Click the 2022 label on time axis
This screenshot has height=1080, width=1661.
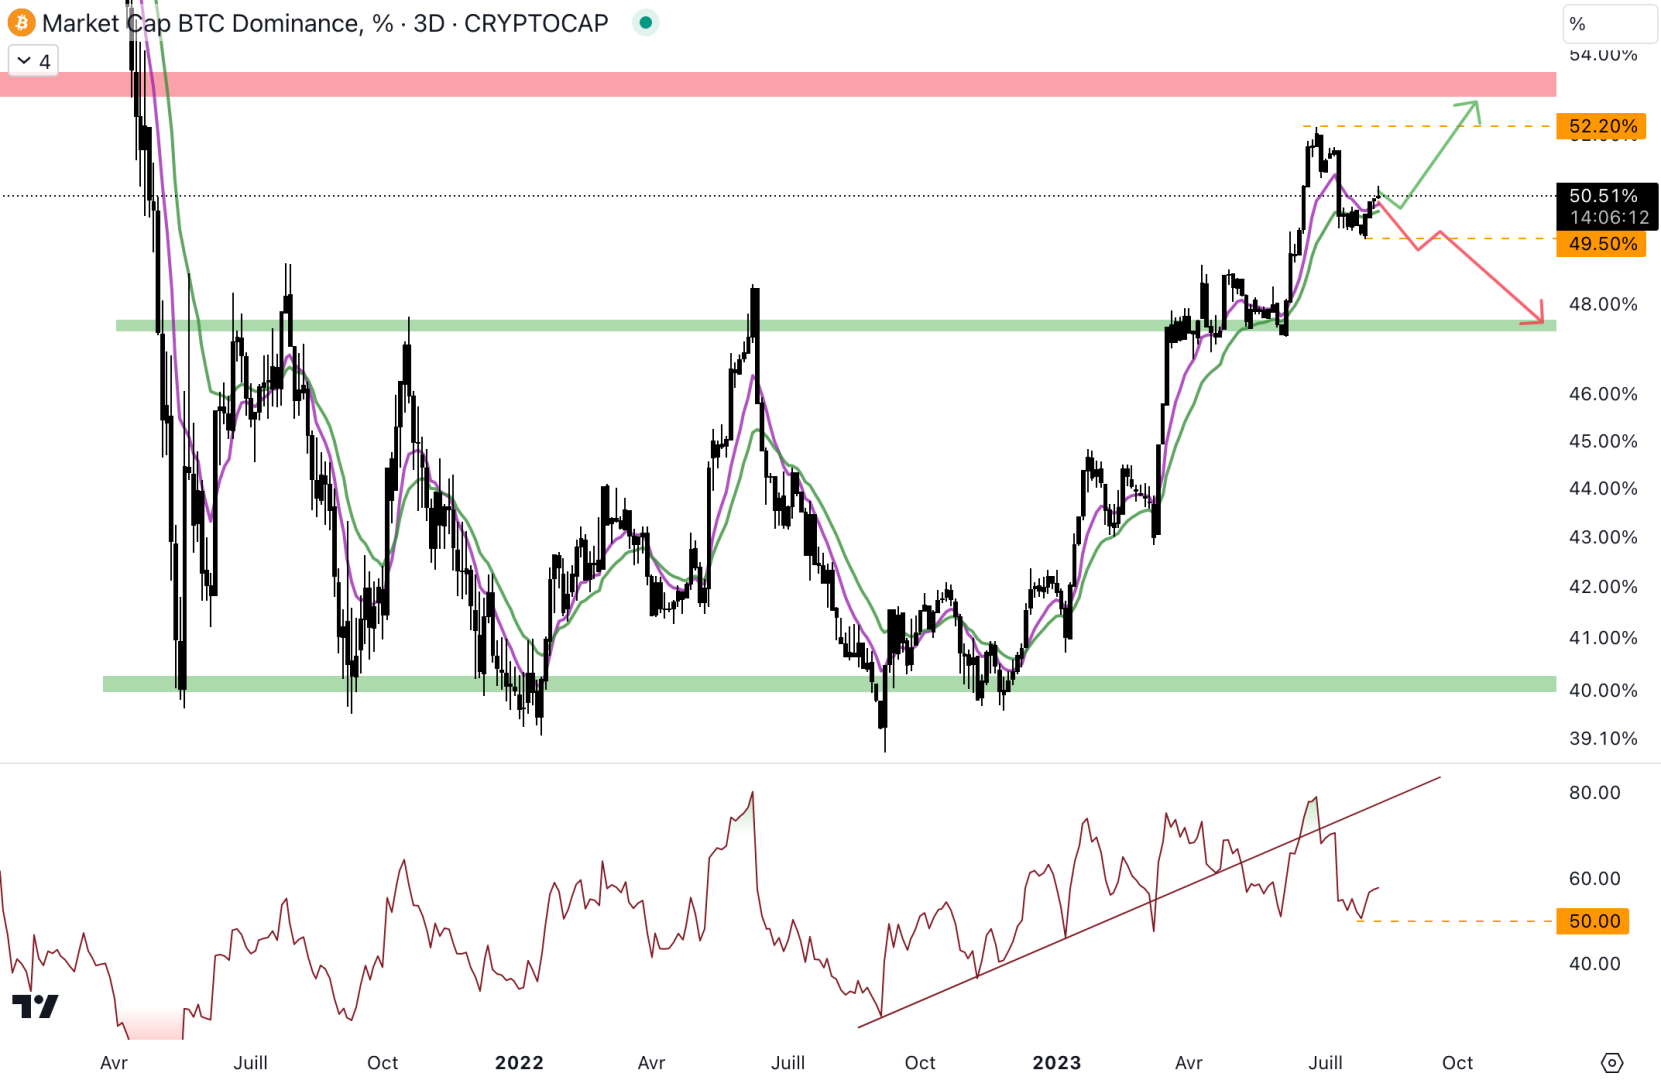click(x=519, y=1062)
